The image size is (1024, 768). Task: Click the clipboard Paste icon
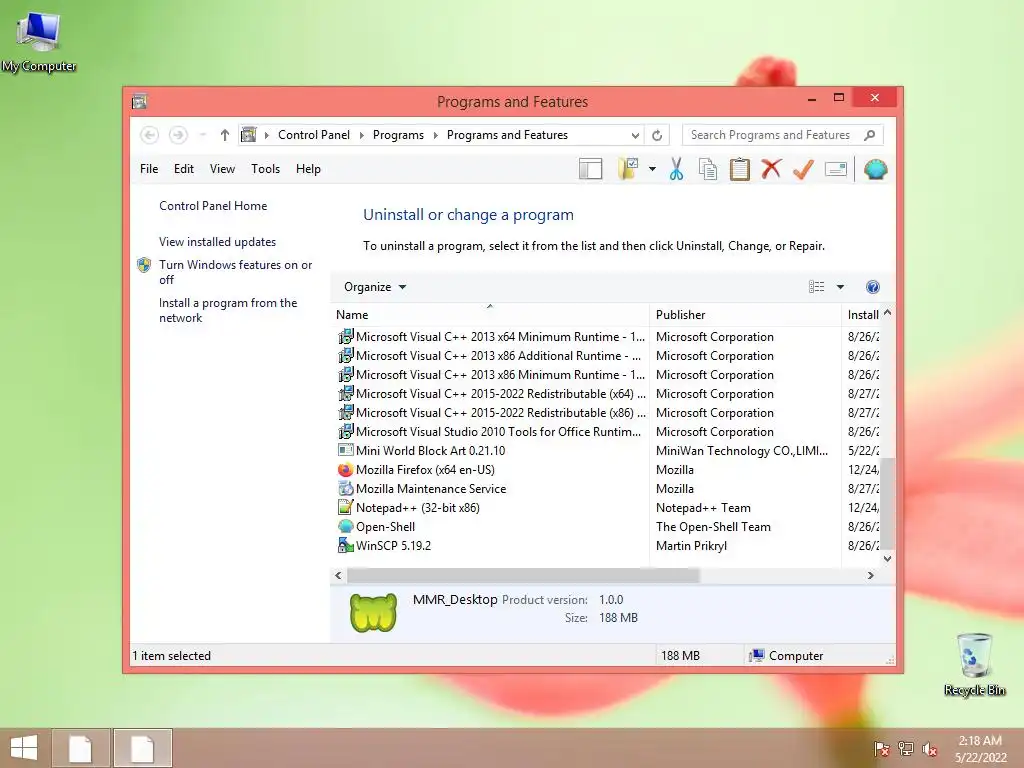click(x=739, y=169)
